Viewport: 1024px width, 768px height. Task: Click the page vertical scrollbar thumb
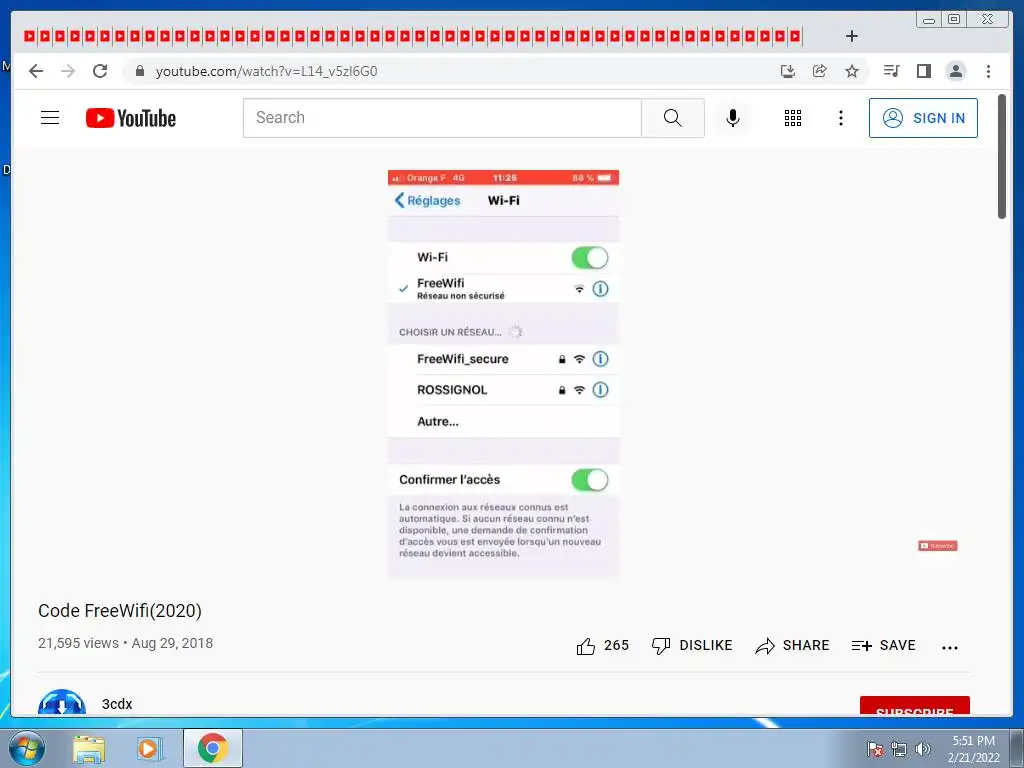1002,157
